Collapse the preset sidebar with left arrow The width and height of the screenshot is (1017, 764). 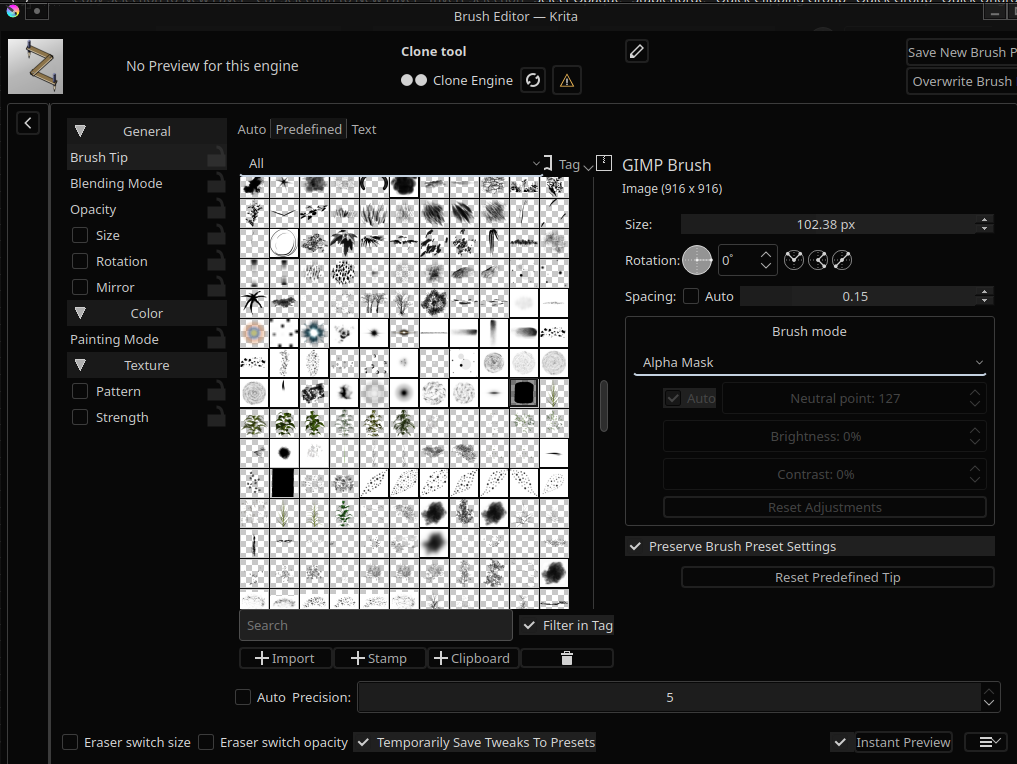tap(28, 123)
